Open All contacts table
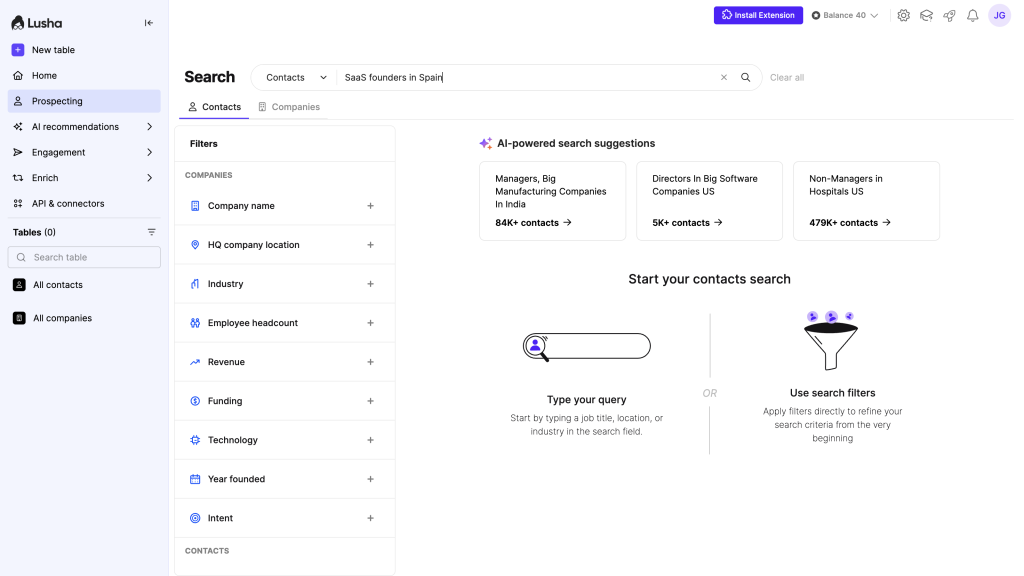 point(58,285)
